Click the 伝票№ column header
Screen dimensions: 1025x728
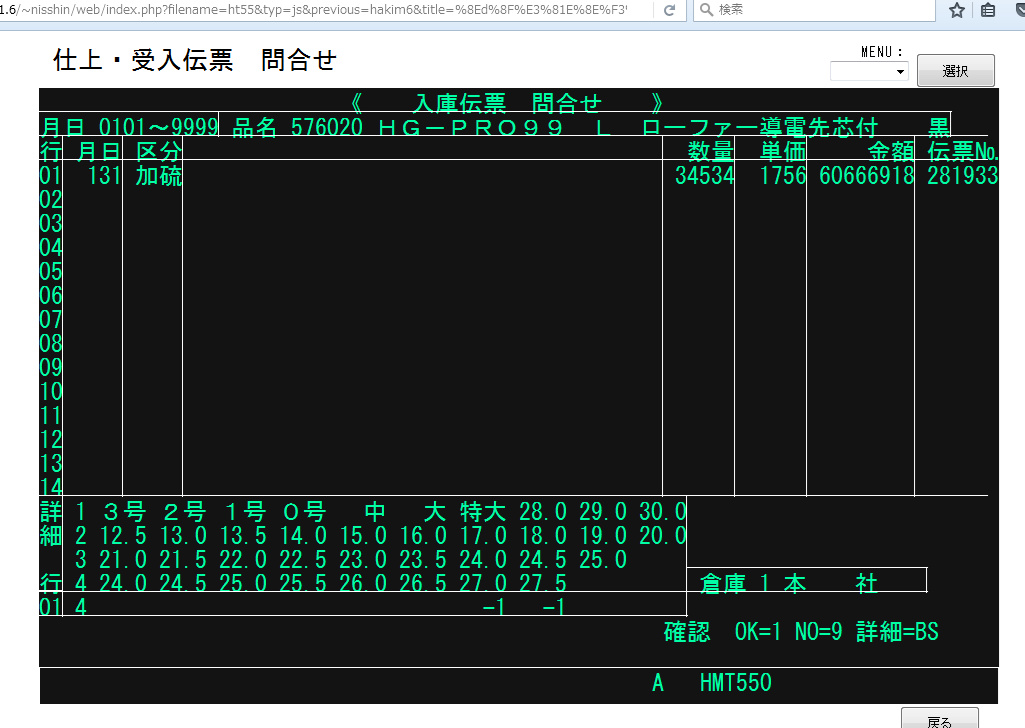coord(963,151)
